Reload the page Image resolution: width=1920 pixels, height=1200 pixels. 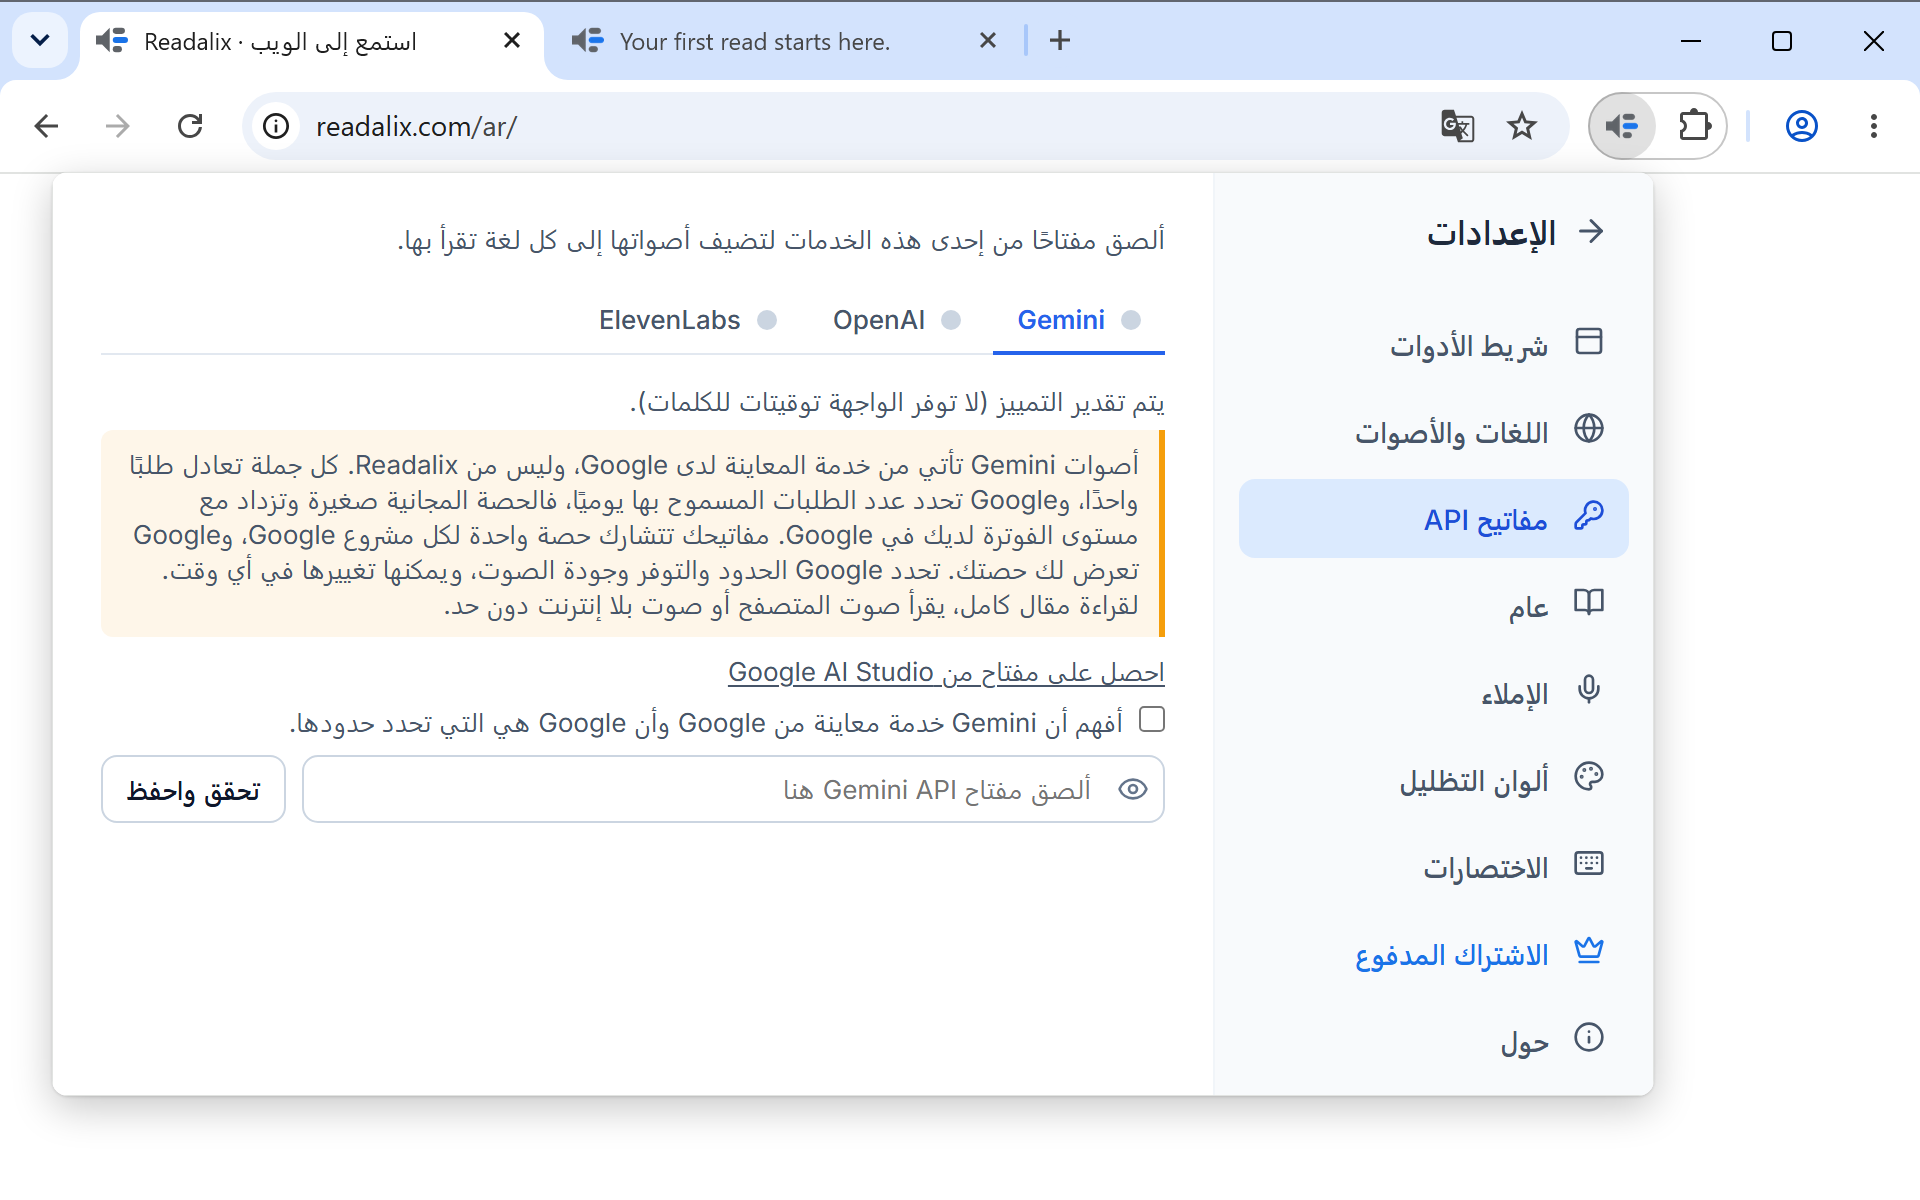tap(190, 126)
